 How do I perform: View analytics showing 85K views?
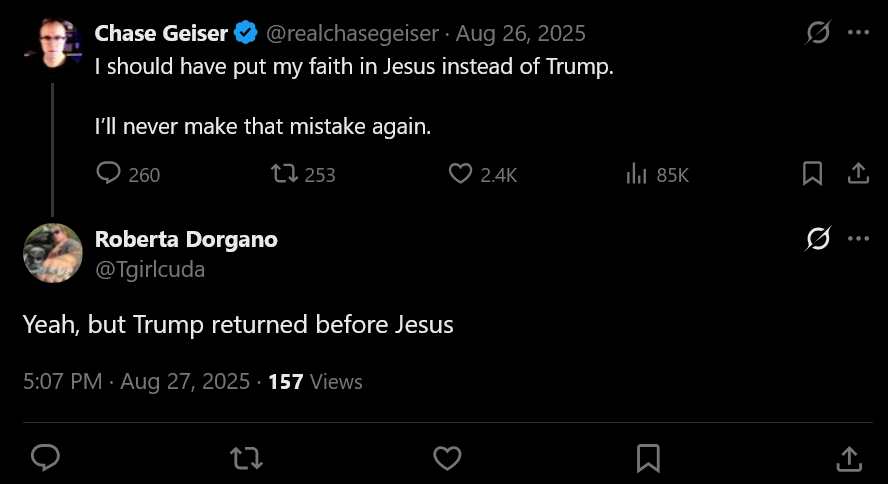(657, 174)
